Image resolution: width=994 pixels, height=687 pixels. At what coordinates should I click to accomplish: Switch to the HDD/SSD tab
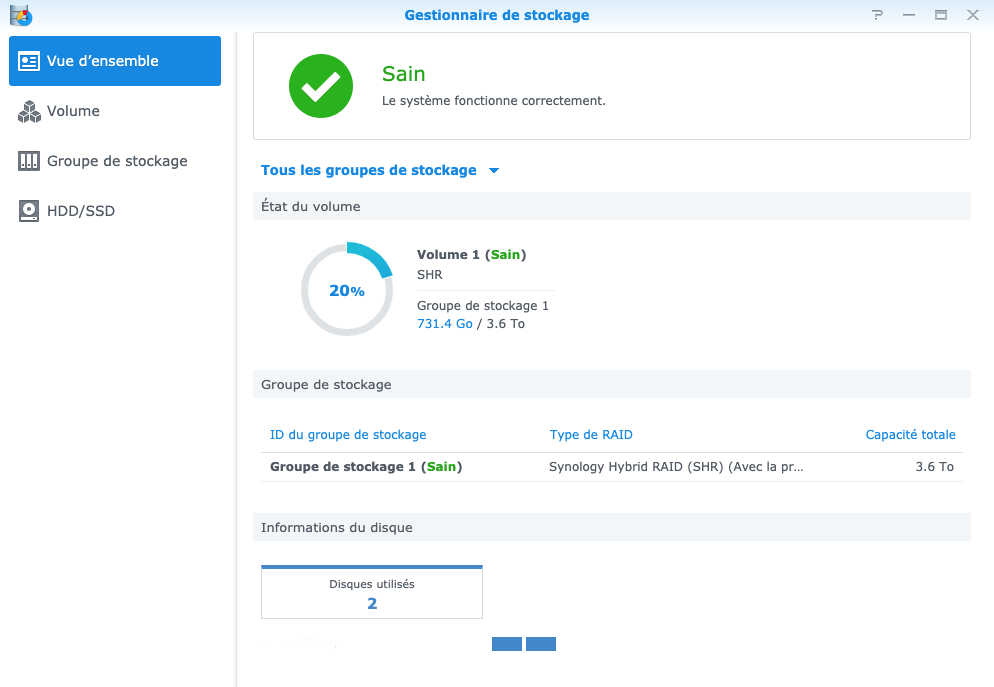pos(115,211)
